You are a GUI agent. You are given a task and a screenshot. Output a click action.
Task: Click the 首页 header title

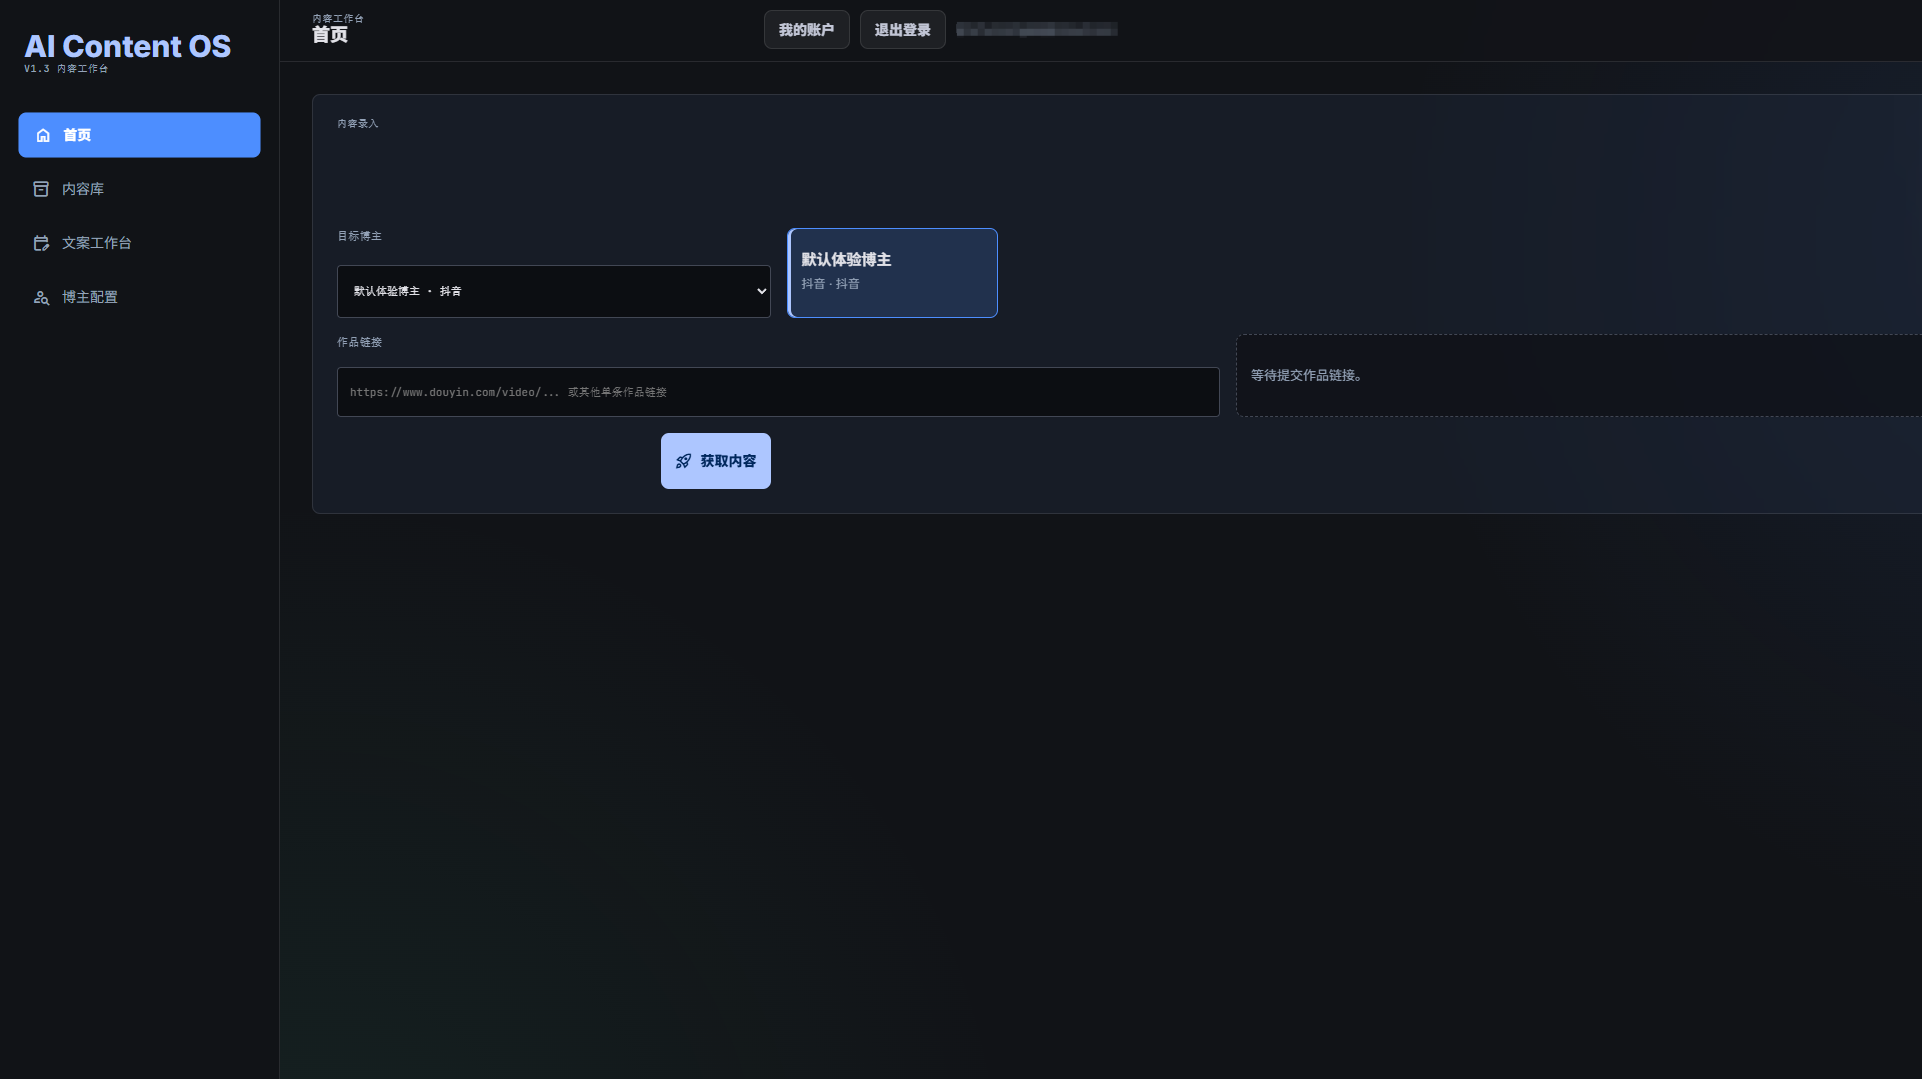[x=330, y=35]
